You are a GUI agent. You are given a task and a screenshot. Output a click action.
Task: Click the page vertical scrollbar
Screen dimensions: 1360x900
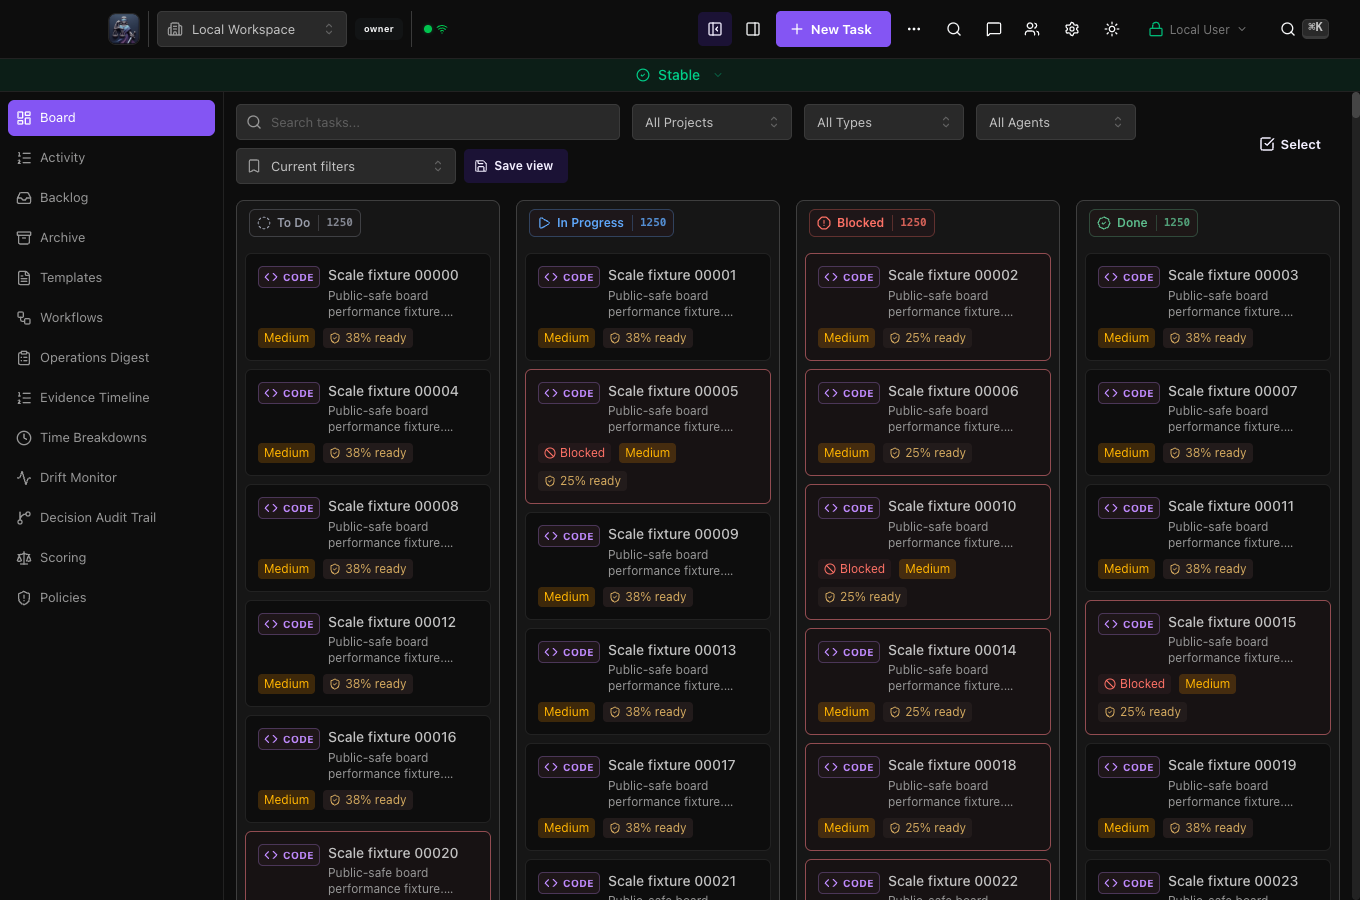[x=1355, y=104]
